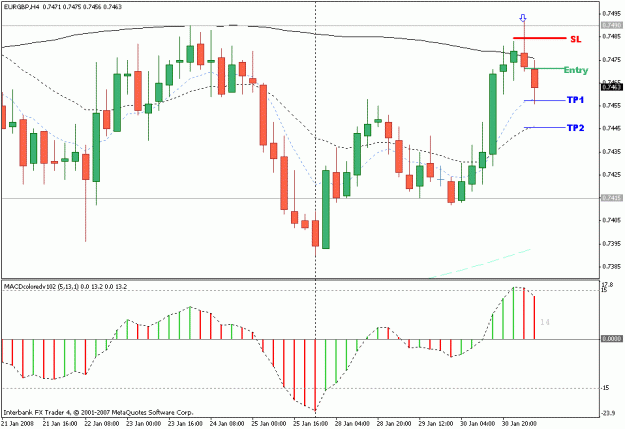Click the 0.7425 price axis label

coord(611,175)
